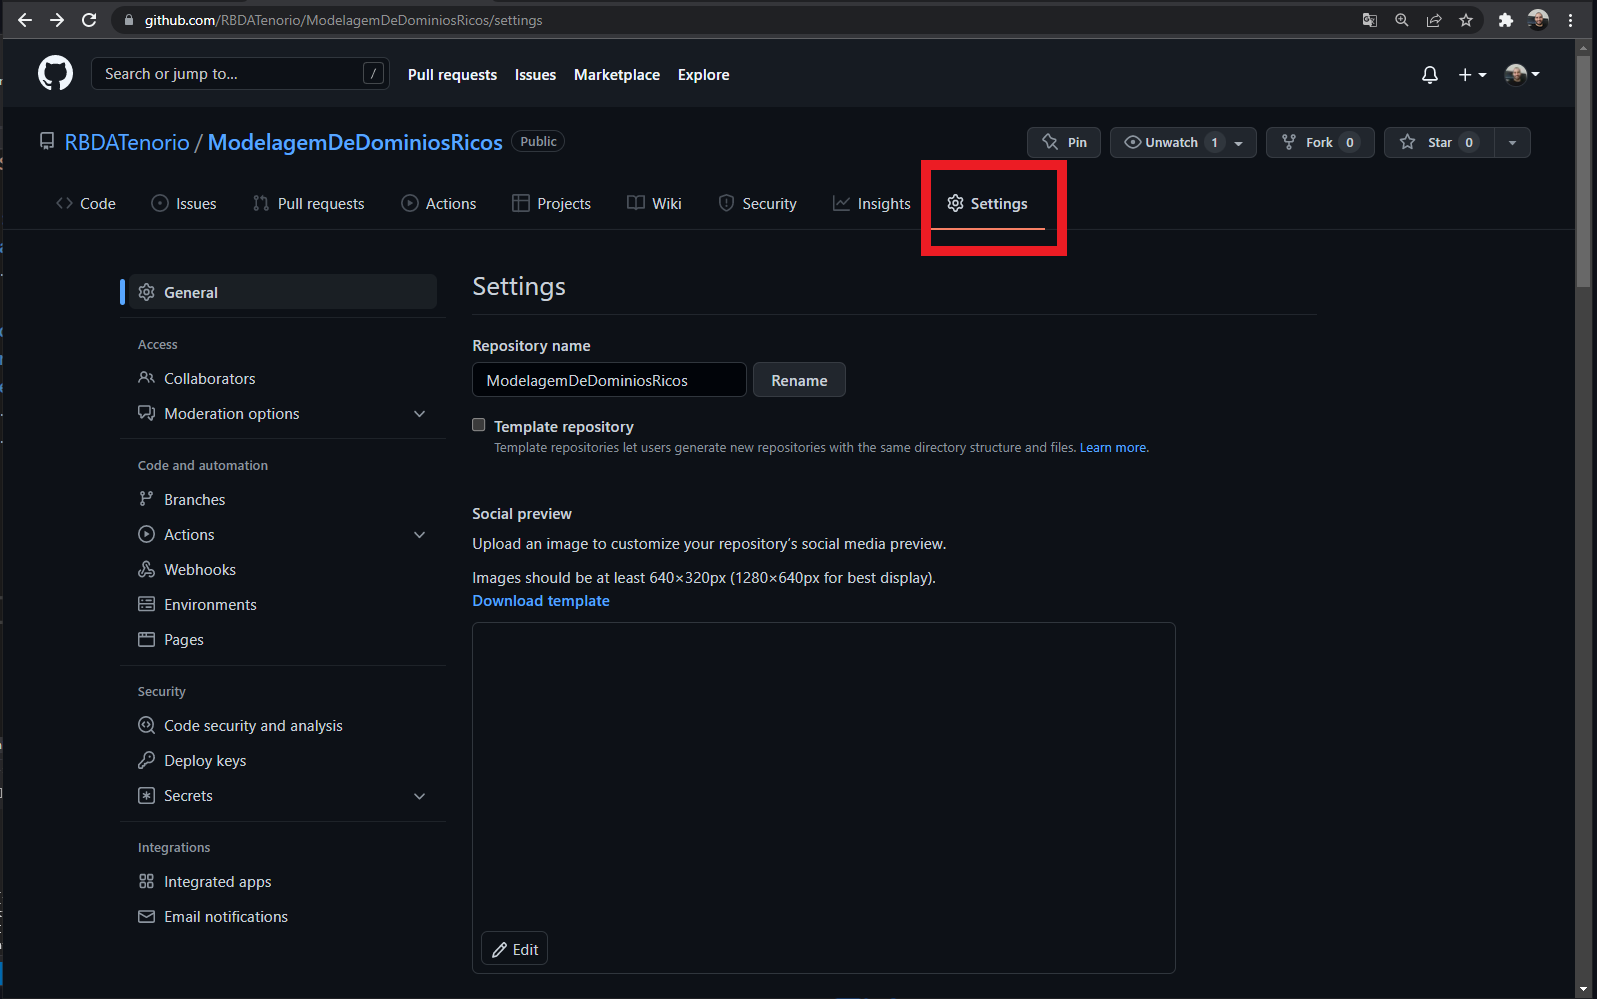
Task: Open the browser extensions puzzle icon
Action: [1505, 20]
